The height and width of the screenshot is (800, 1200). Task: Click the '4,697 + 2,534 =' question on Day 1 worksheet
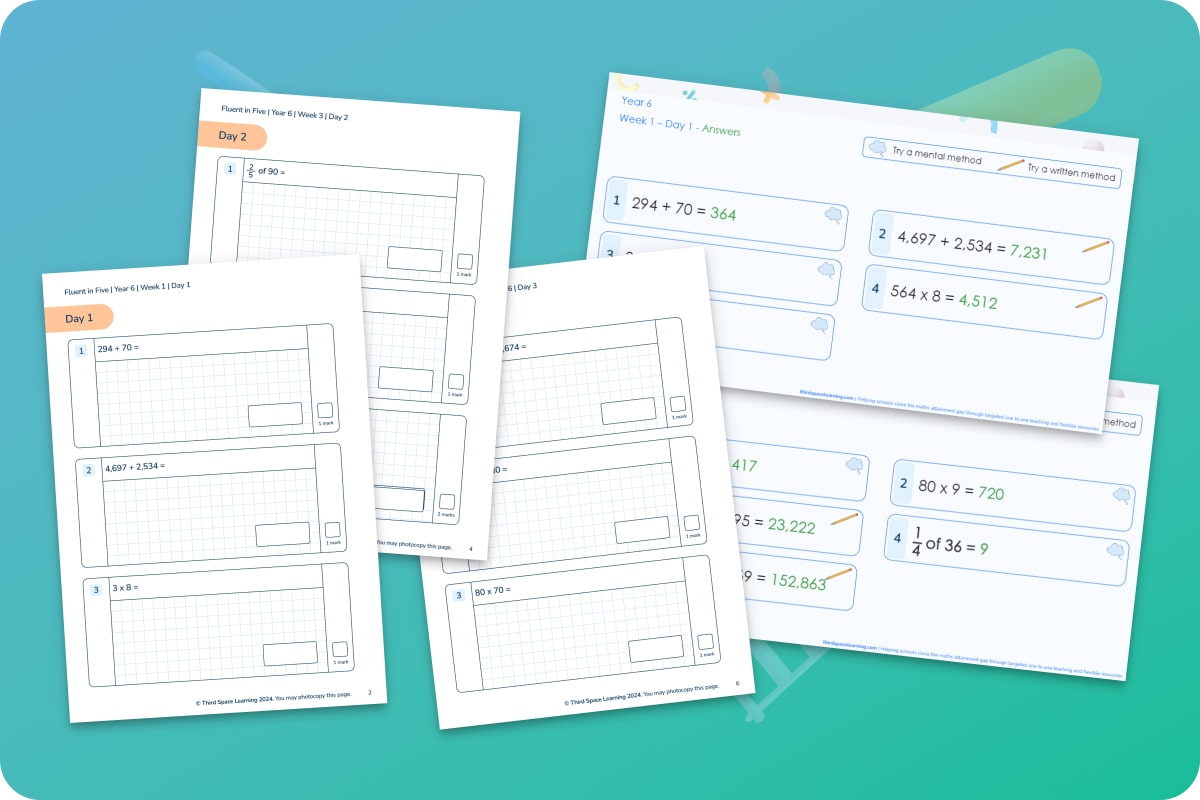click(x=134, y=468)
